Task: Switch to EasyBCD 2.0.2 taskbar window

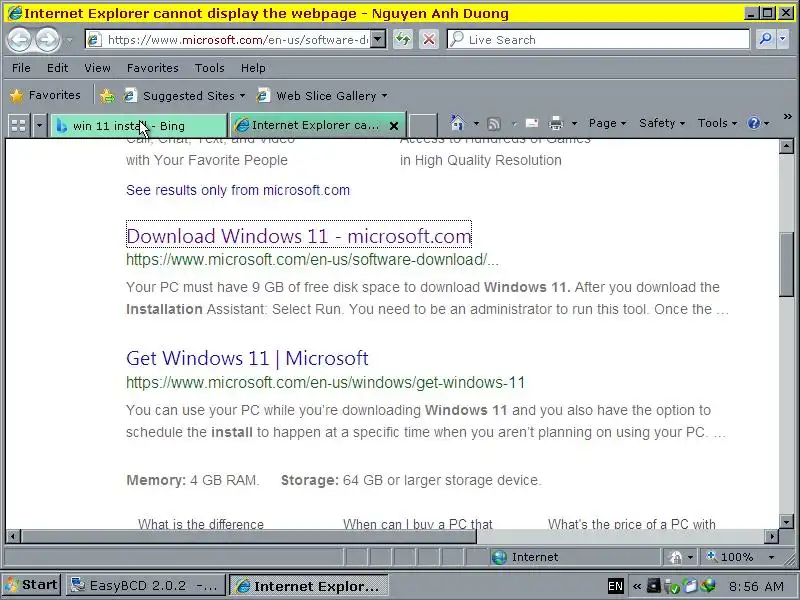Action: click(x=145, y=586)
